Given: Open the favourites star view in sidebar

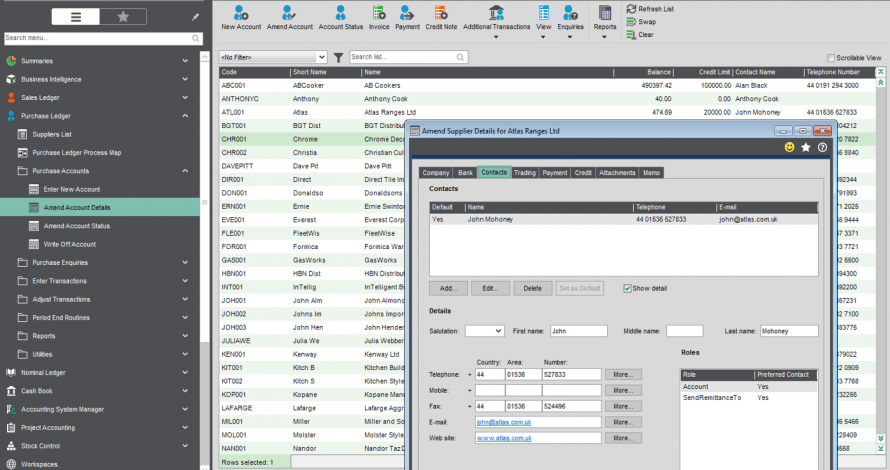Looking at the screenshot, I should [123, 17].
